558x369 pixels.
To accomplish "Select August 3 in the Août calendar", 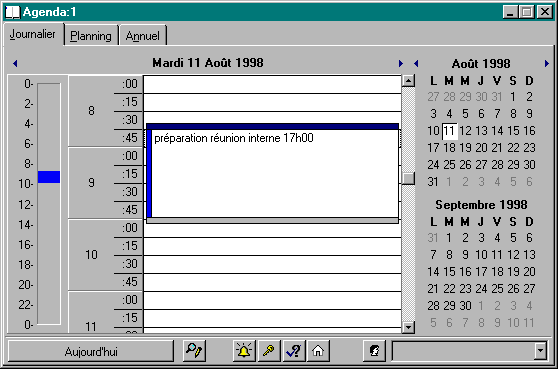I will [x=433, y=114].
